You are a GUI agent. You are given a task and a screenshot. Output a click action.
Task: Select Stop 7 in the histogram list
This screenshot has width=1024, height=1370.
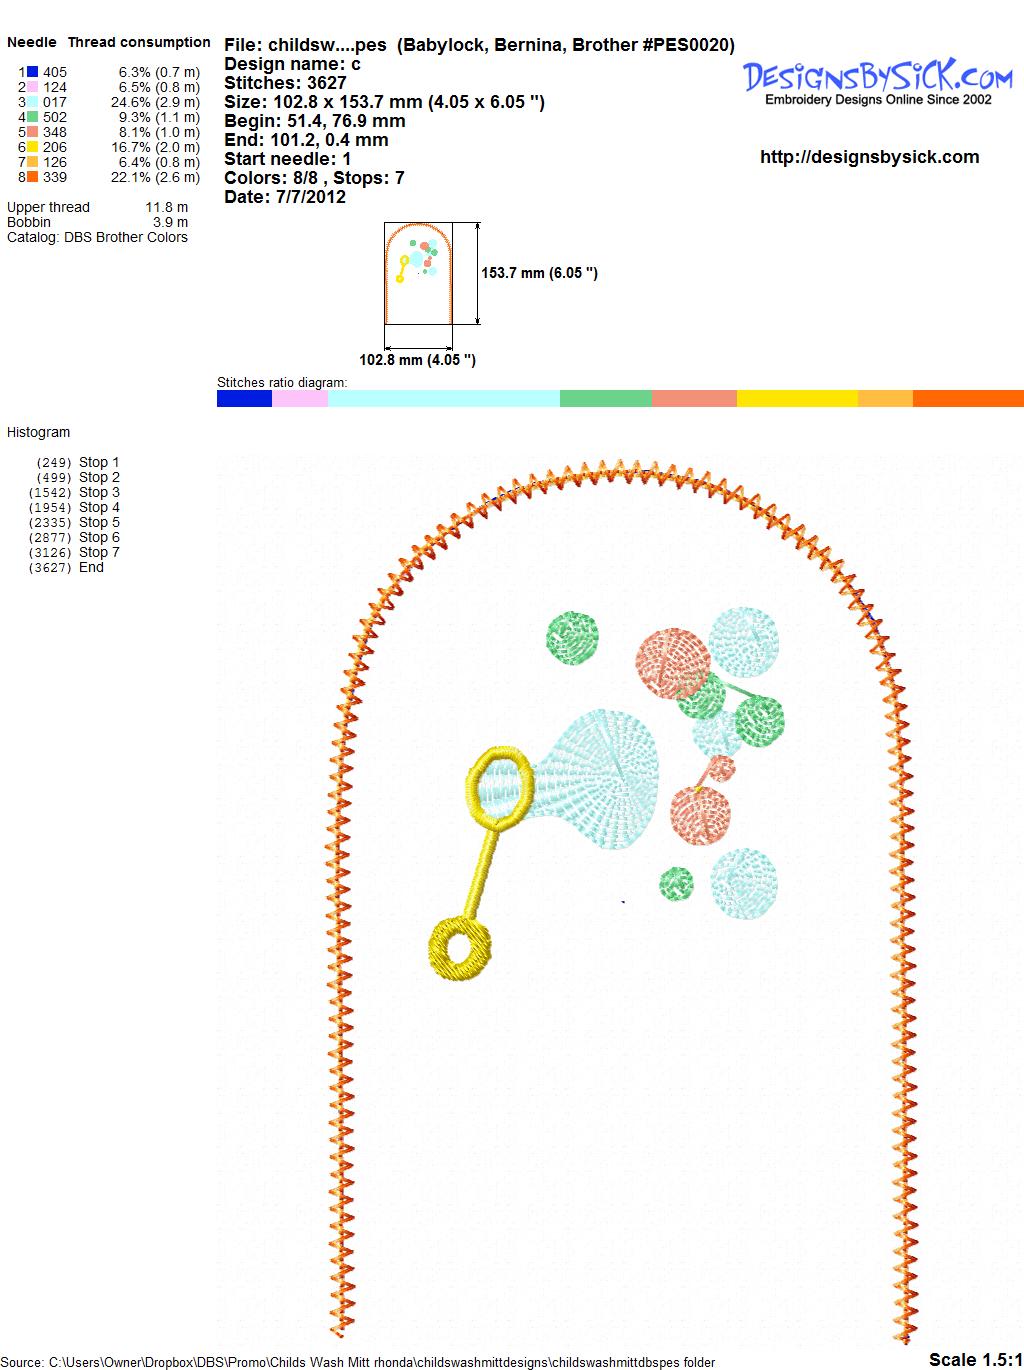coord(98,552)
